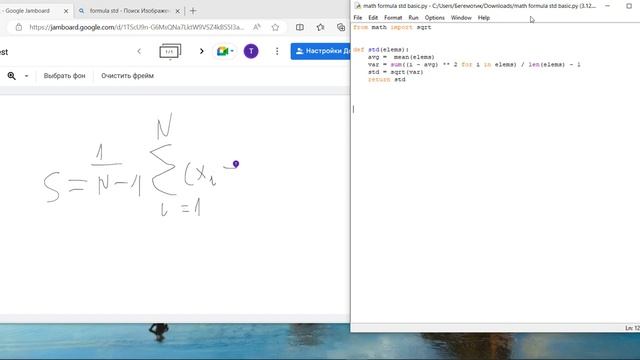Open the favorites list icon
640x360 pixels.
point(320,27)
